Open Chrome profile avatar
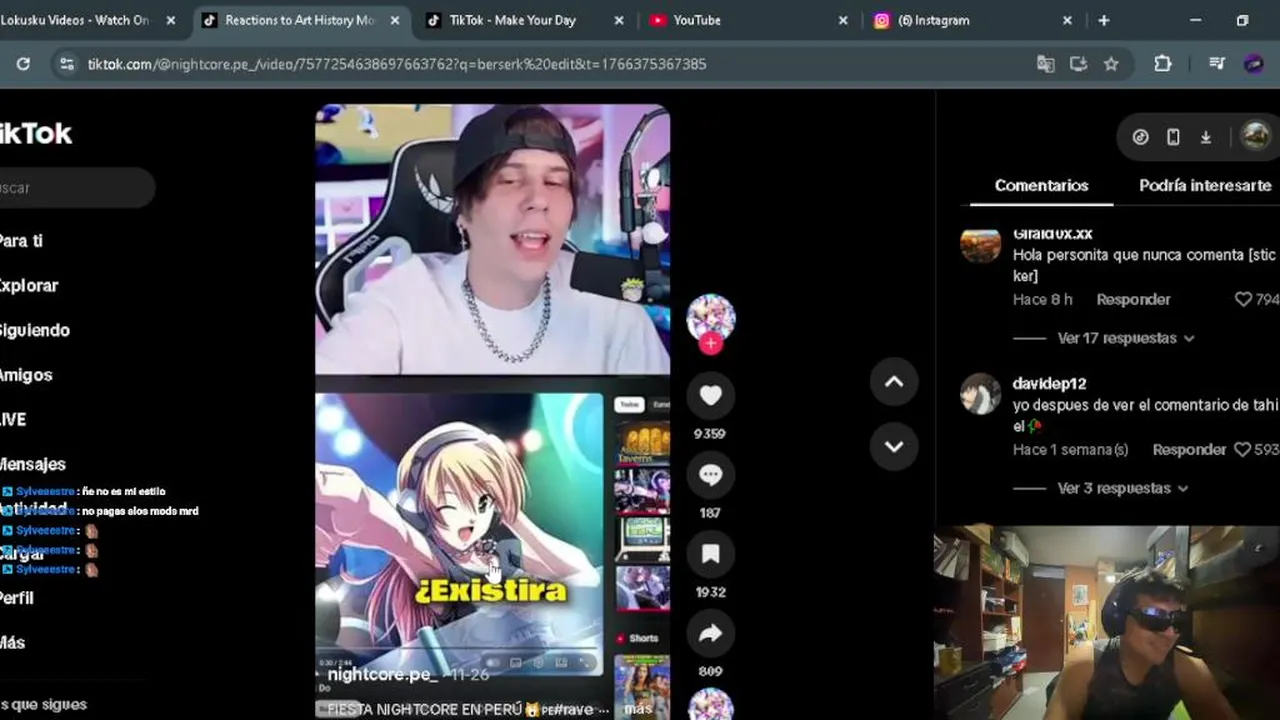1280x720 pixels. [1253, 64]
